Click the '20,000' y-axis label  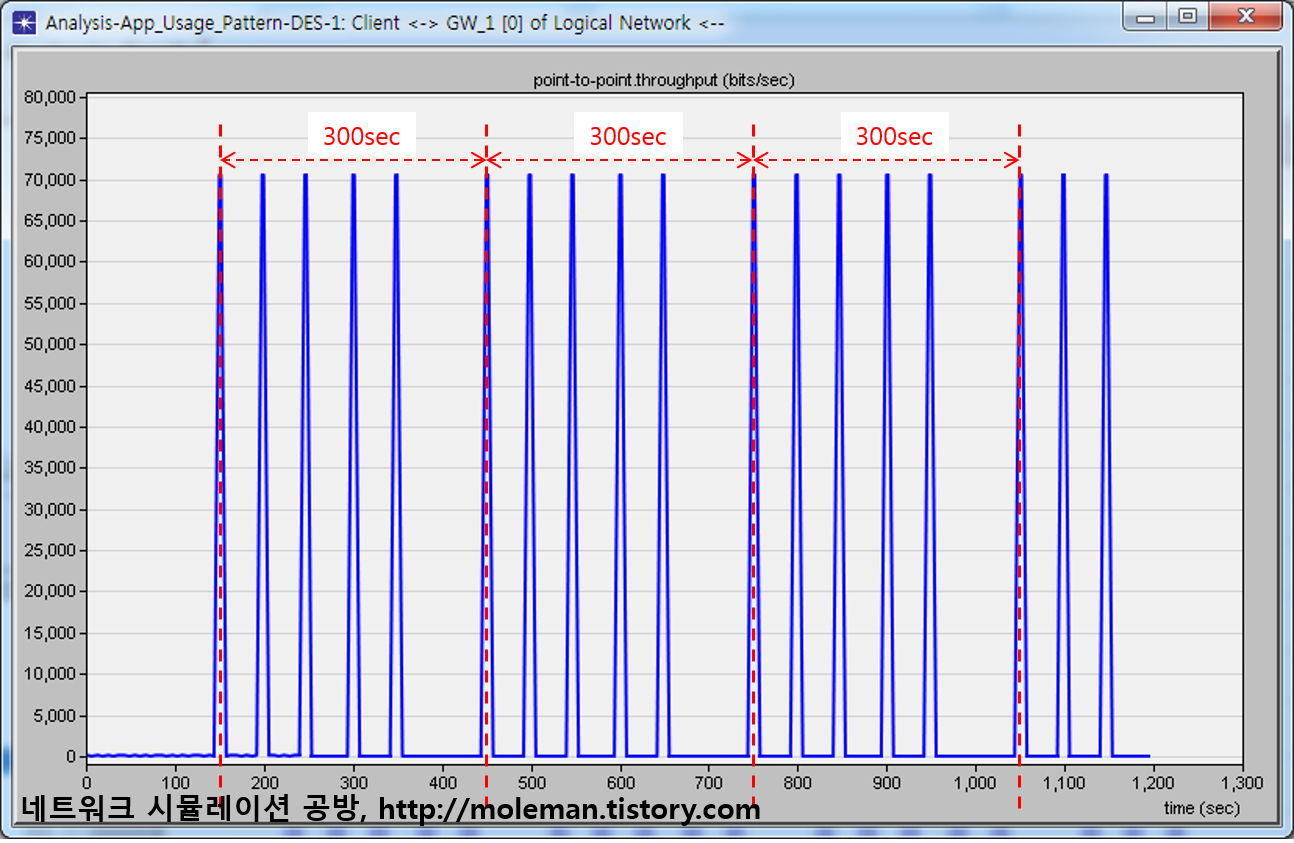pyautogui.click(x=50, y=591)
